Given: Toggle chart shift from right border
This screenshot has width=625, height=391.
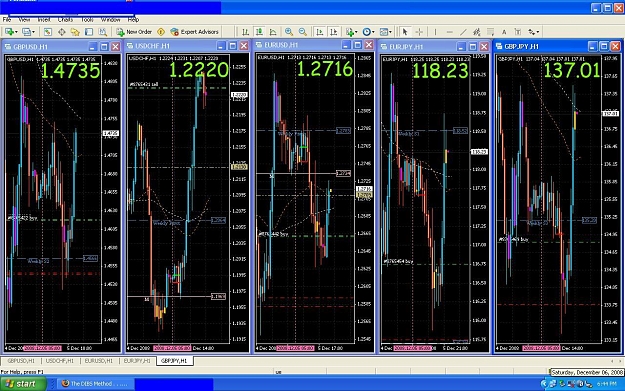Looking at the screenshot, I should coord(334,32).
